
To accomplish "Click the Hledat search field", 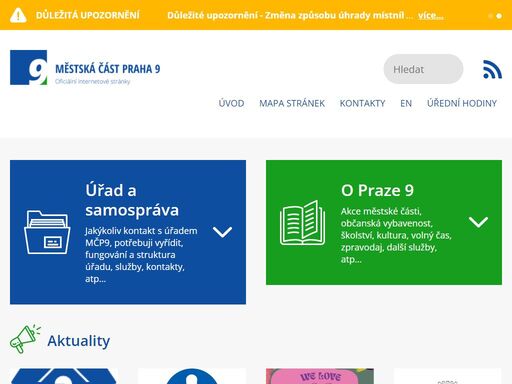I will click(423, 69).
